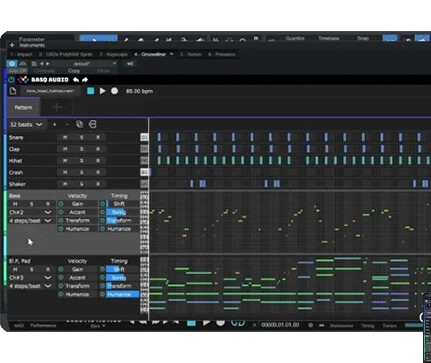
Task: Solo the E.P. Pad track
Action: pyautogui.click(x=31, y=269)
